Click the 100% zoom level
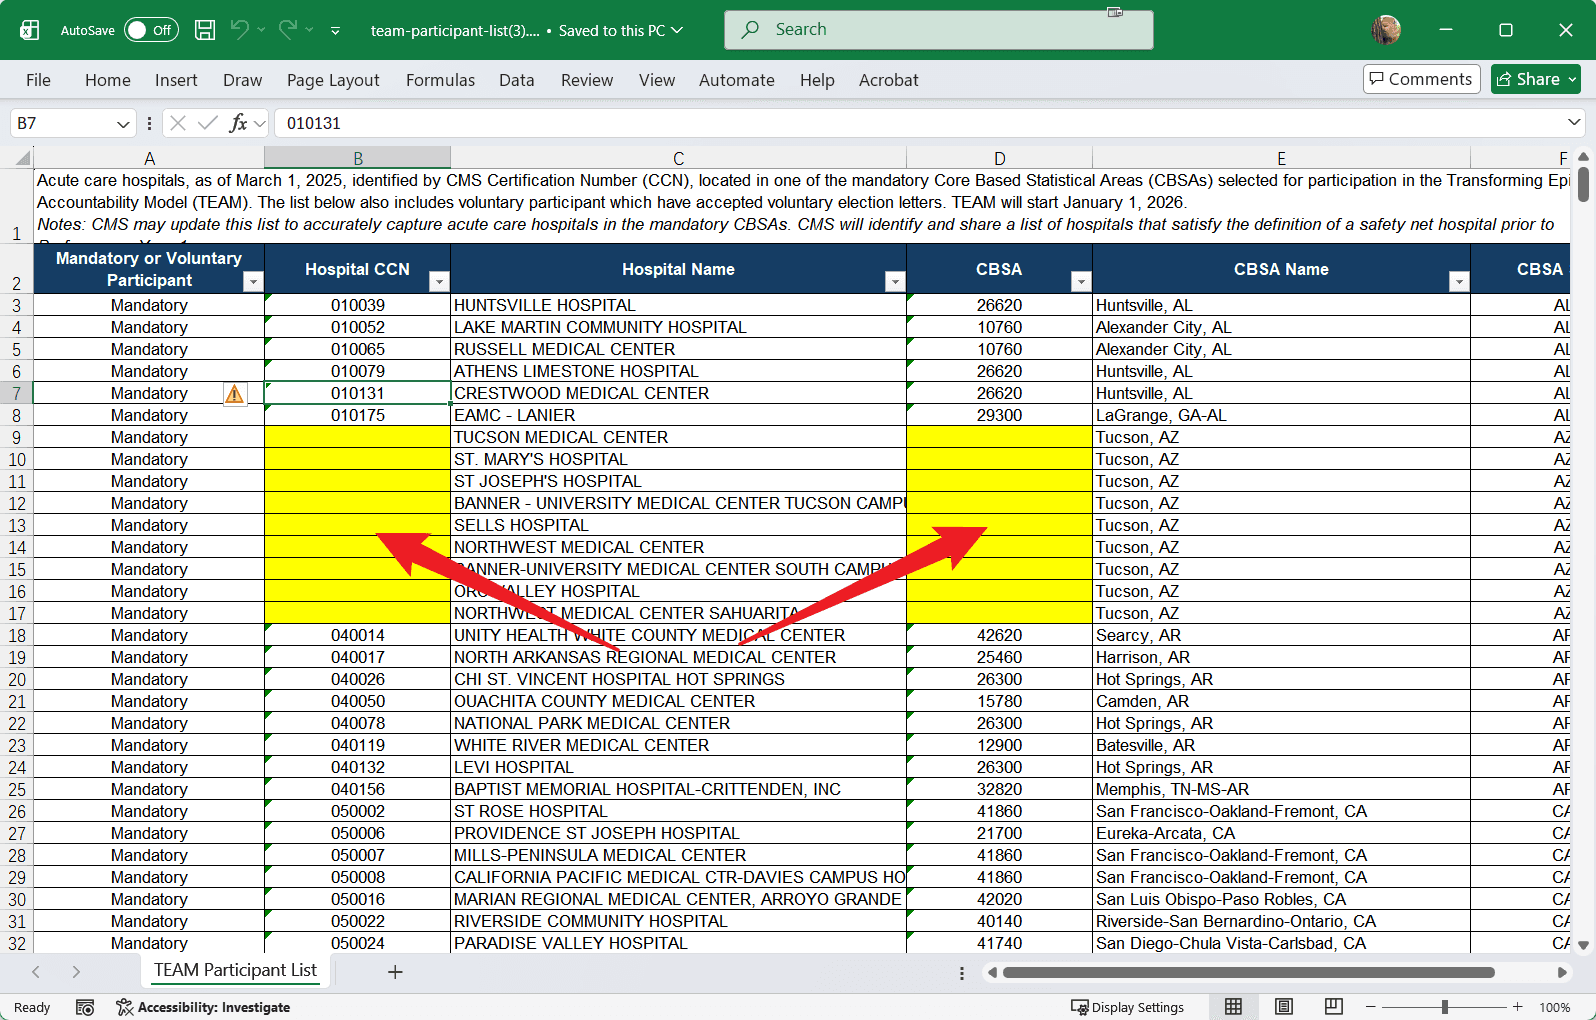The image size is (1596, 1020). [x=1555, y=1007]
